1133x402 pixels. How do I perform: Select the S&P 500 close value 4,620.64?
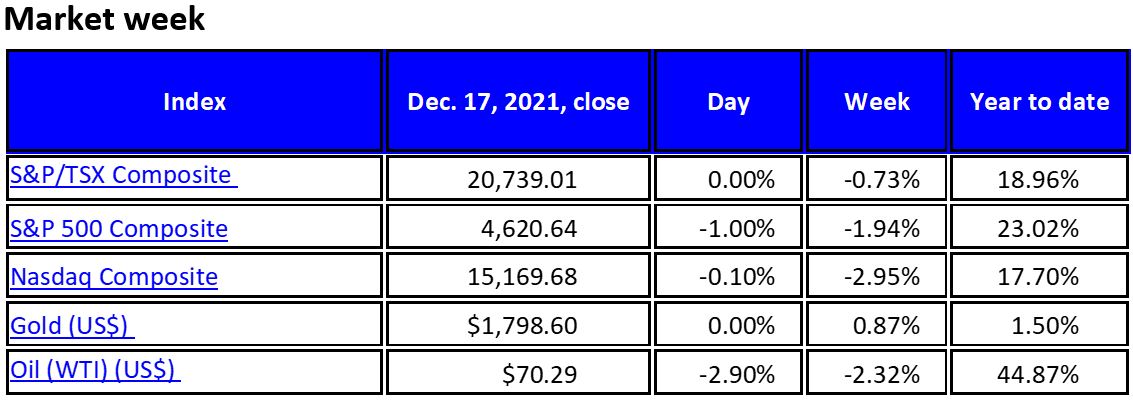(529, 229)
